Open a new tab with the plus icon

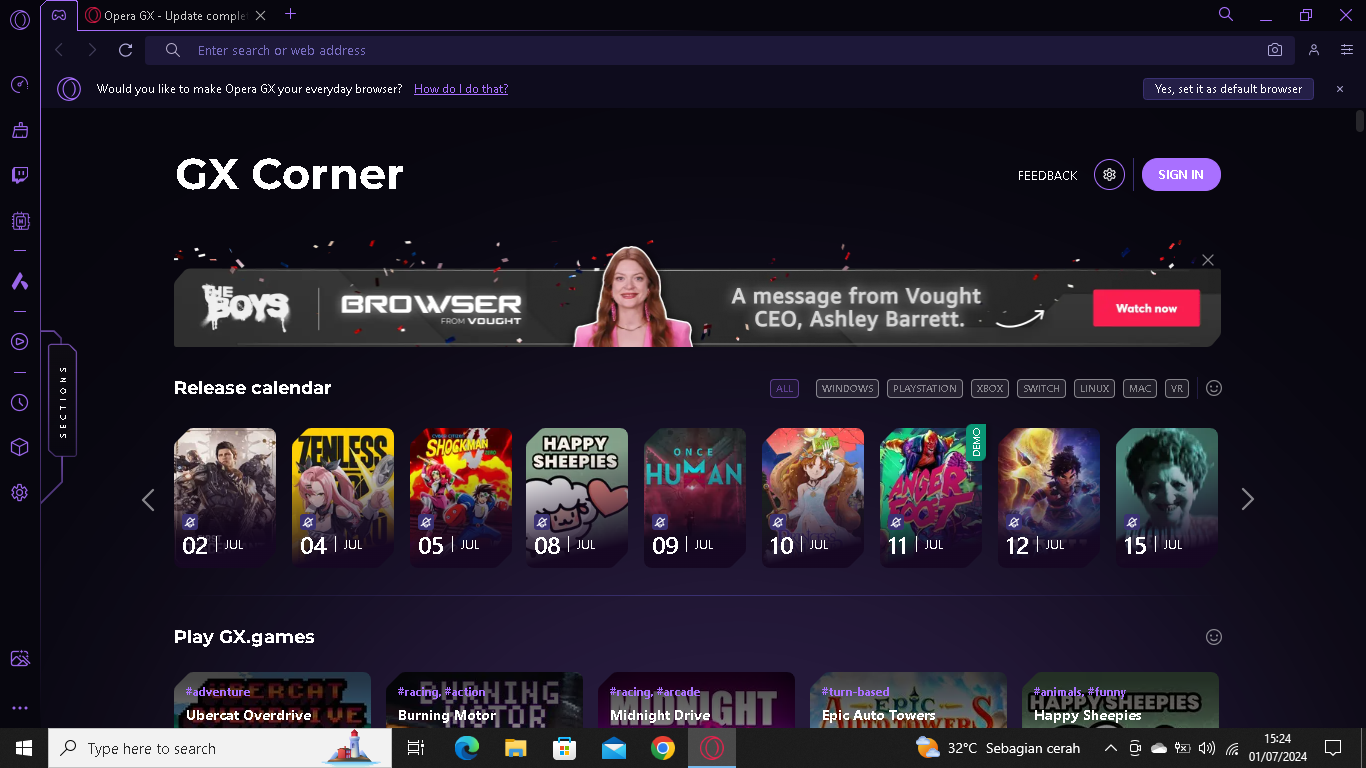coord(291,14)
